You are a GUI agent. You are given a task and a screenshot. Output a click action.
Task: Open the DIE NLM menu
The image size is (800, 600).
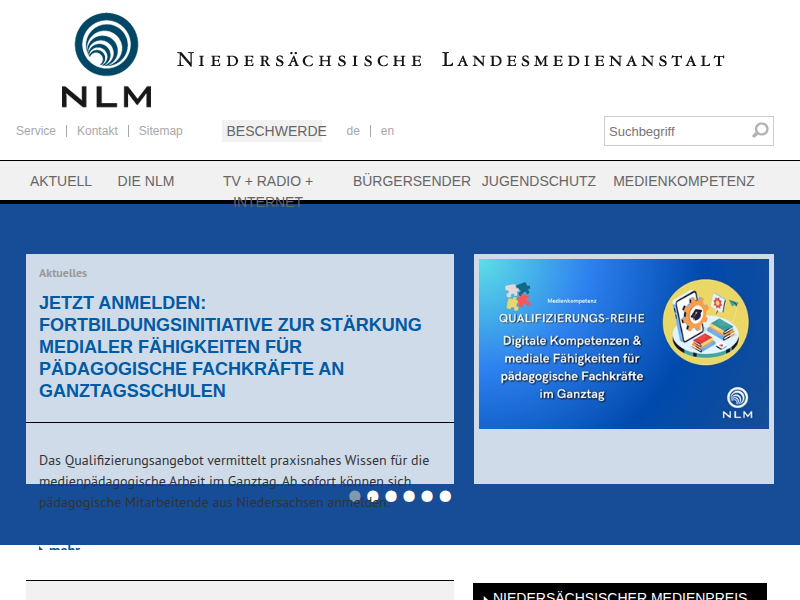(x=146, y=181)
